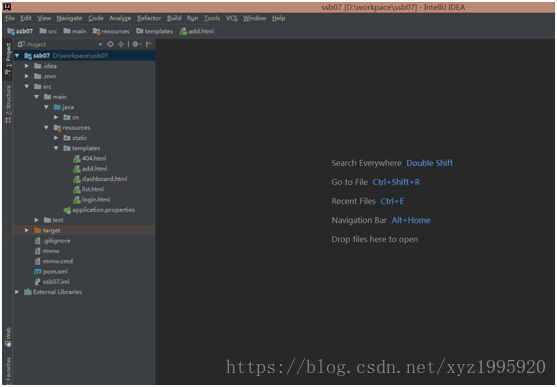Screen dimensions: 557x387
Task: Click the .gitignore file icon
Action: [x=38, y=241]
